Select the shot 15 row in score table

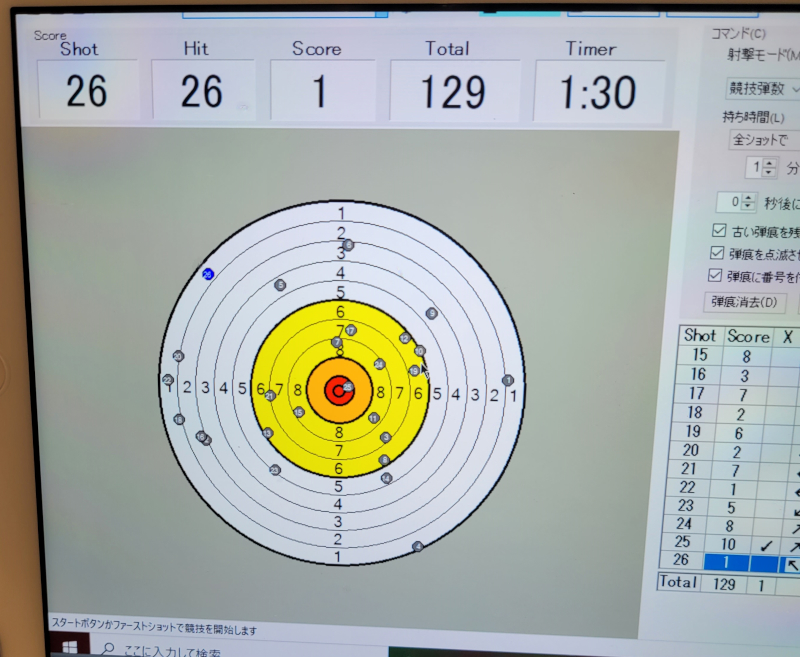(741, 356)
